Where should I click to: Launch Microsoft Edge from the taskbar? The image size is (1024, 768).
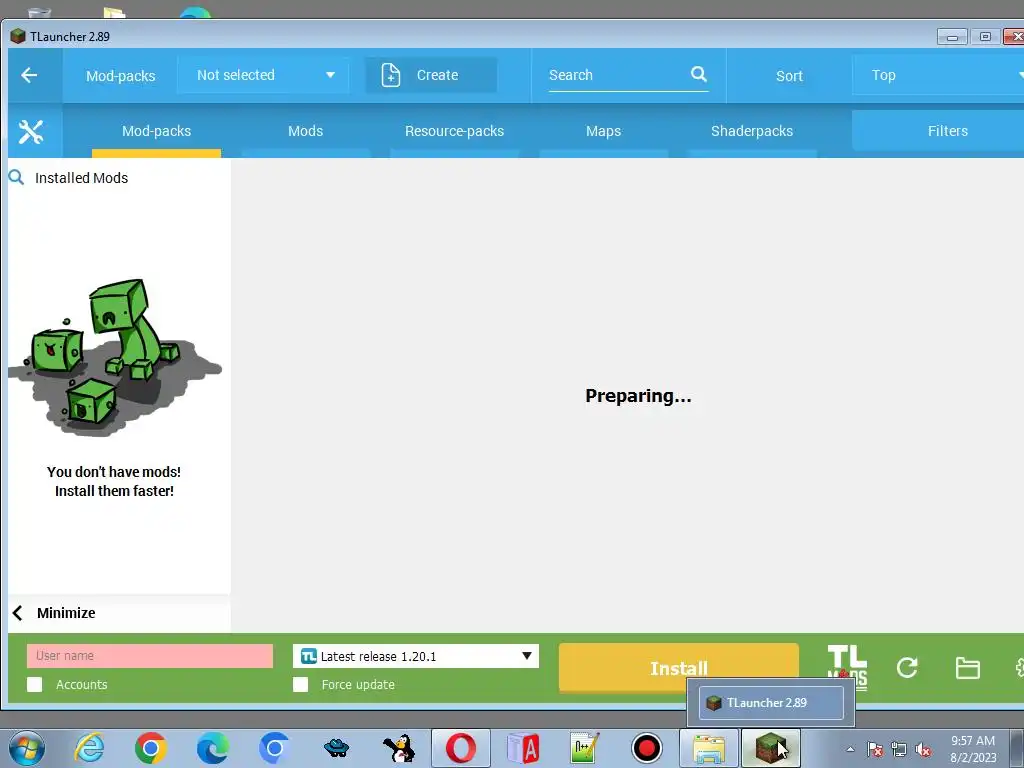coord(212,748)
